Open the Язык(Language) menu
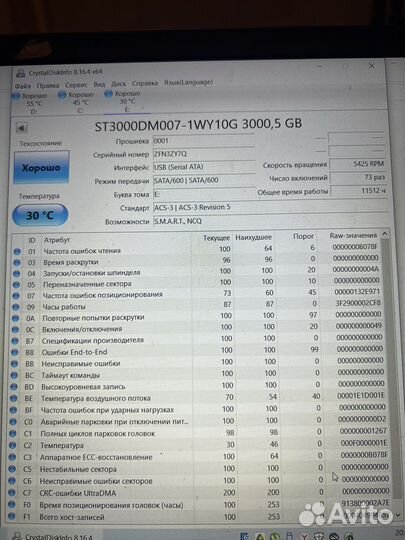Image resolution: width=405 pixels, height=540 pixels. tap(188, 82)
